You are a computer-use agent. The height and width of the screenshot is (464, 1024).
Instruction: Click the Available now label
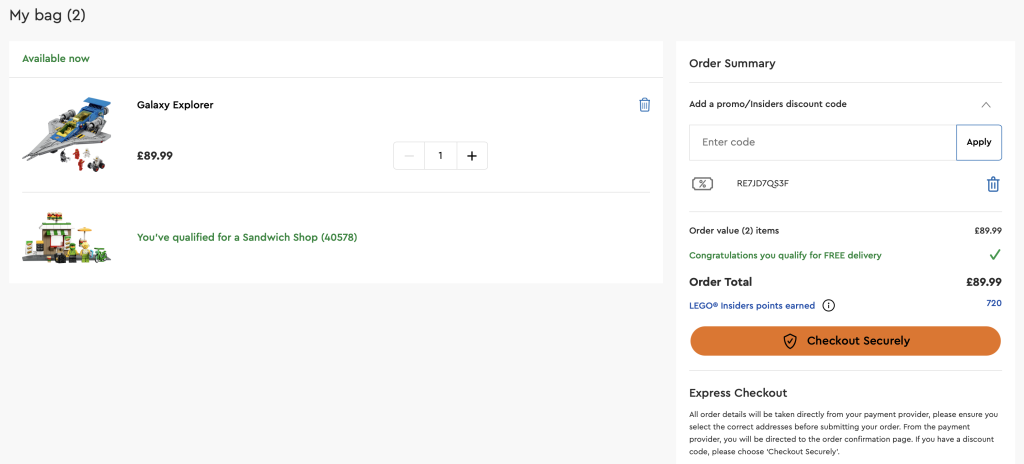point(56,59)
